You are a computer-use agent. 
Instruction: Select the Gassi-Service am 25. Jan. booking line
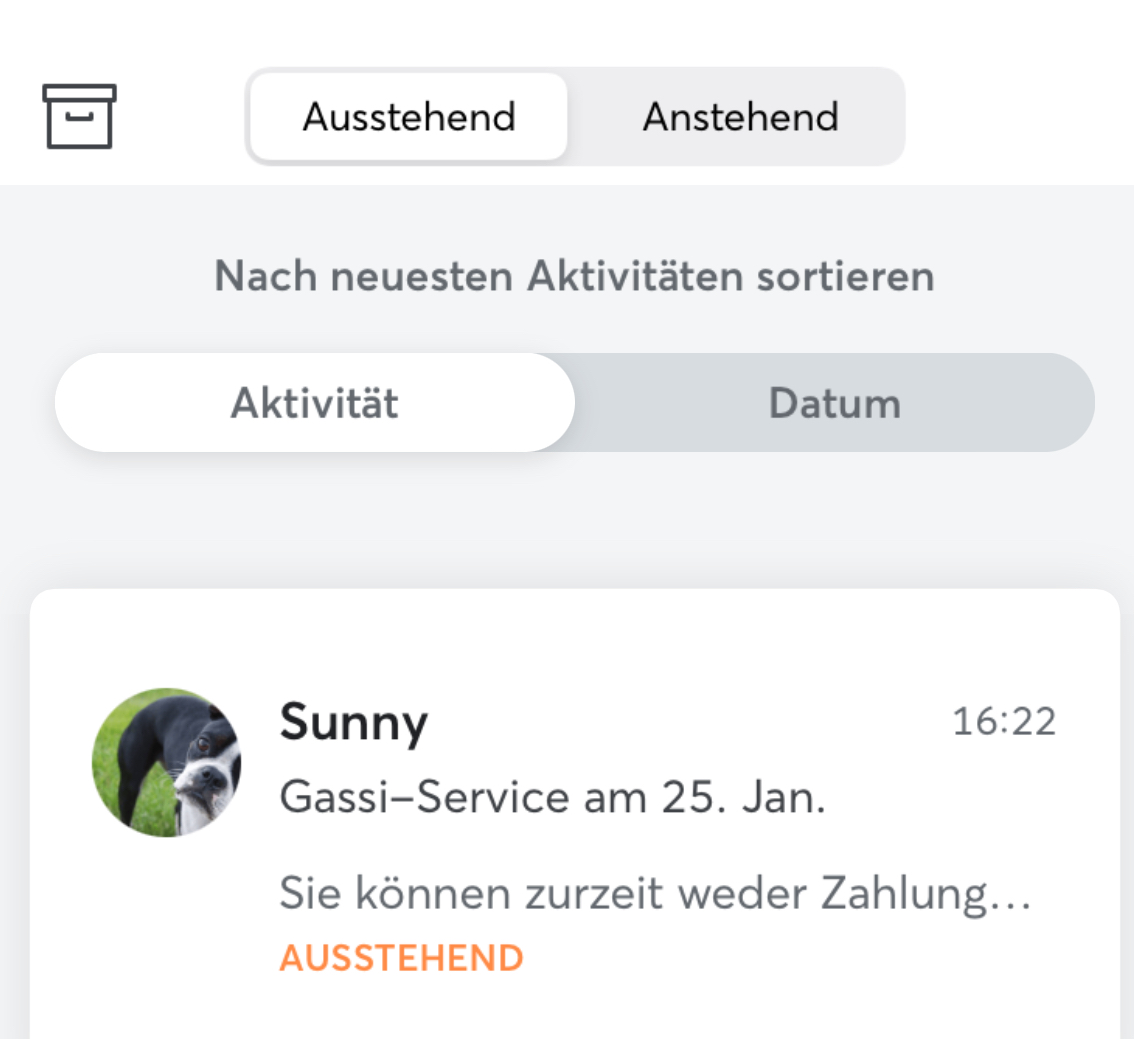coord(552,797)
